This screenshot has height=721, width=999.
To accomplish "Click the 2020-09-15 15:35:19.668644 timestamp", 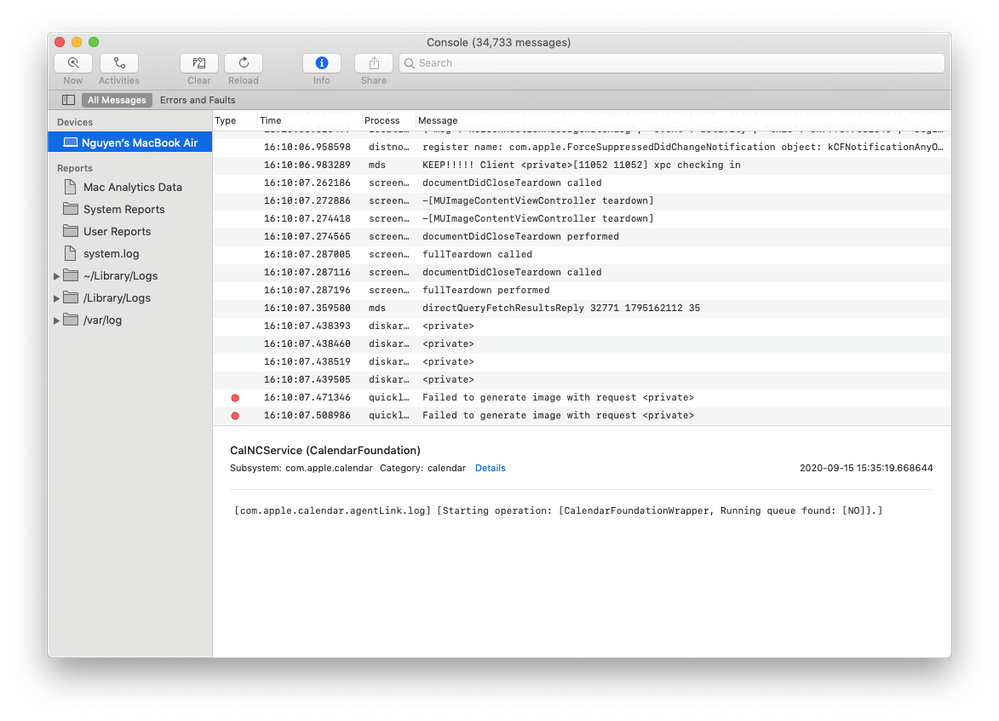I will (866, 468).
